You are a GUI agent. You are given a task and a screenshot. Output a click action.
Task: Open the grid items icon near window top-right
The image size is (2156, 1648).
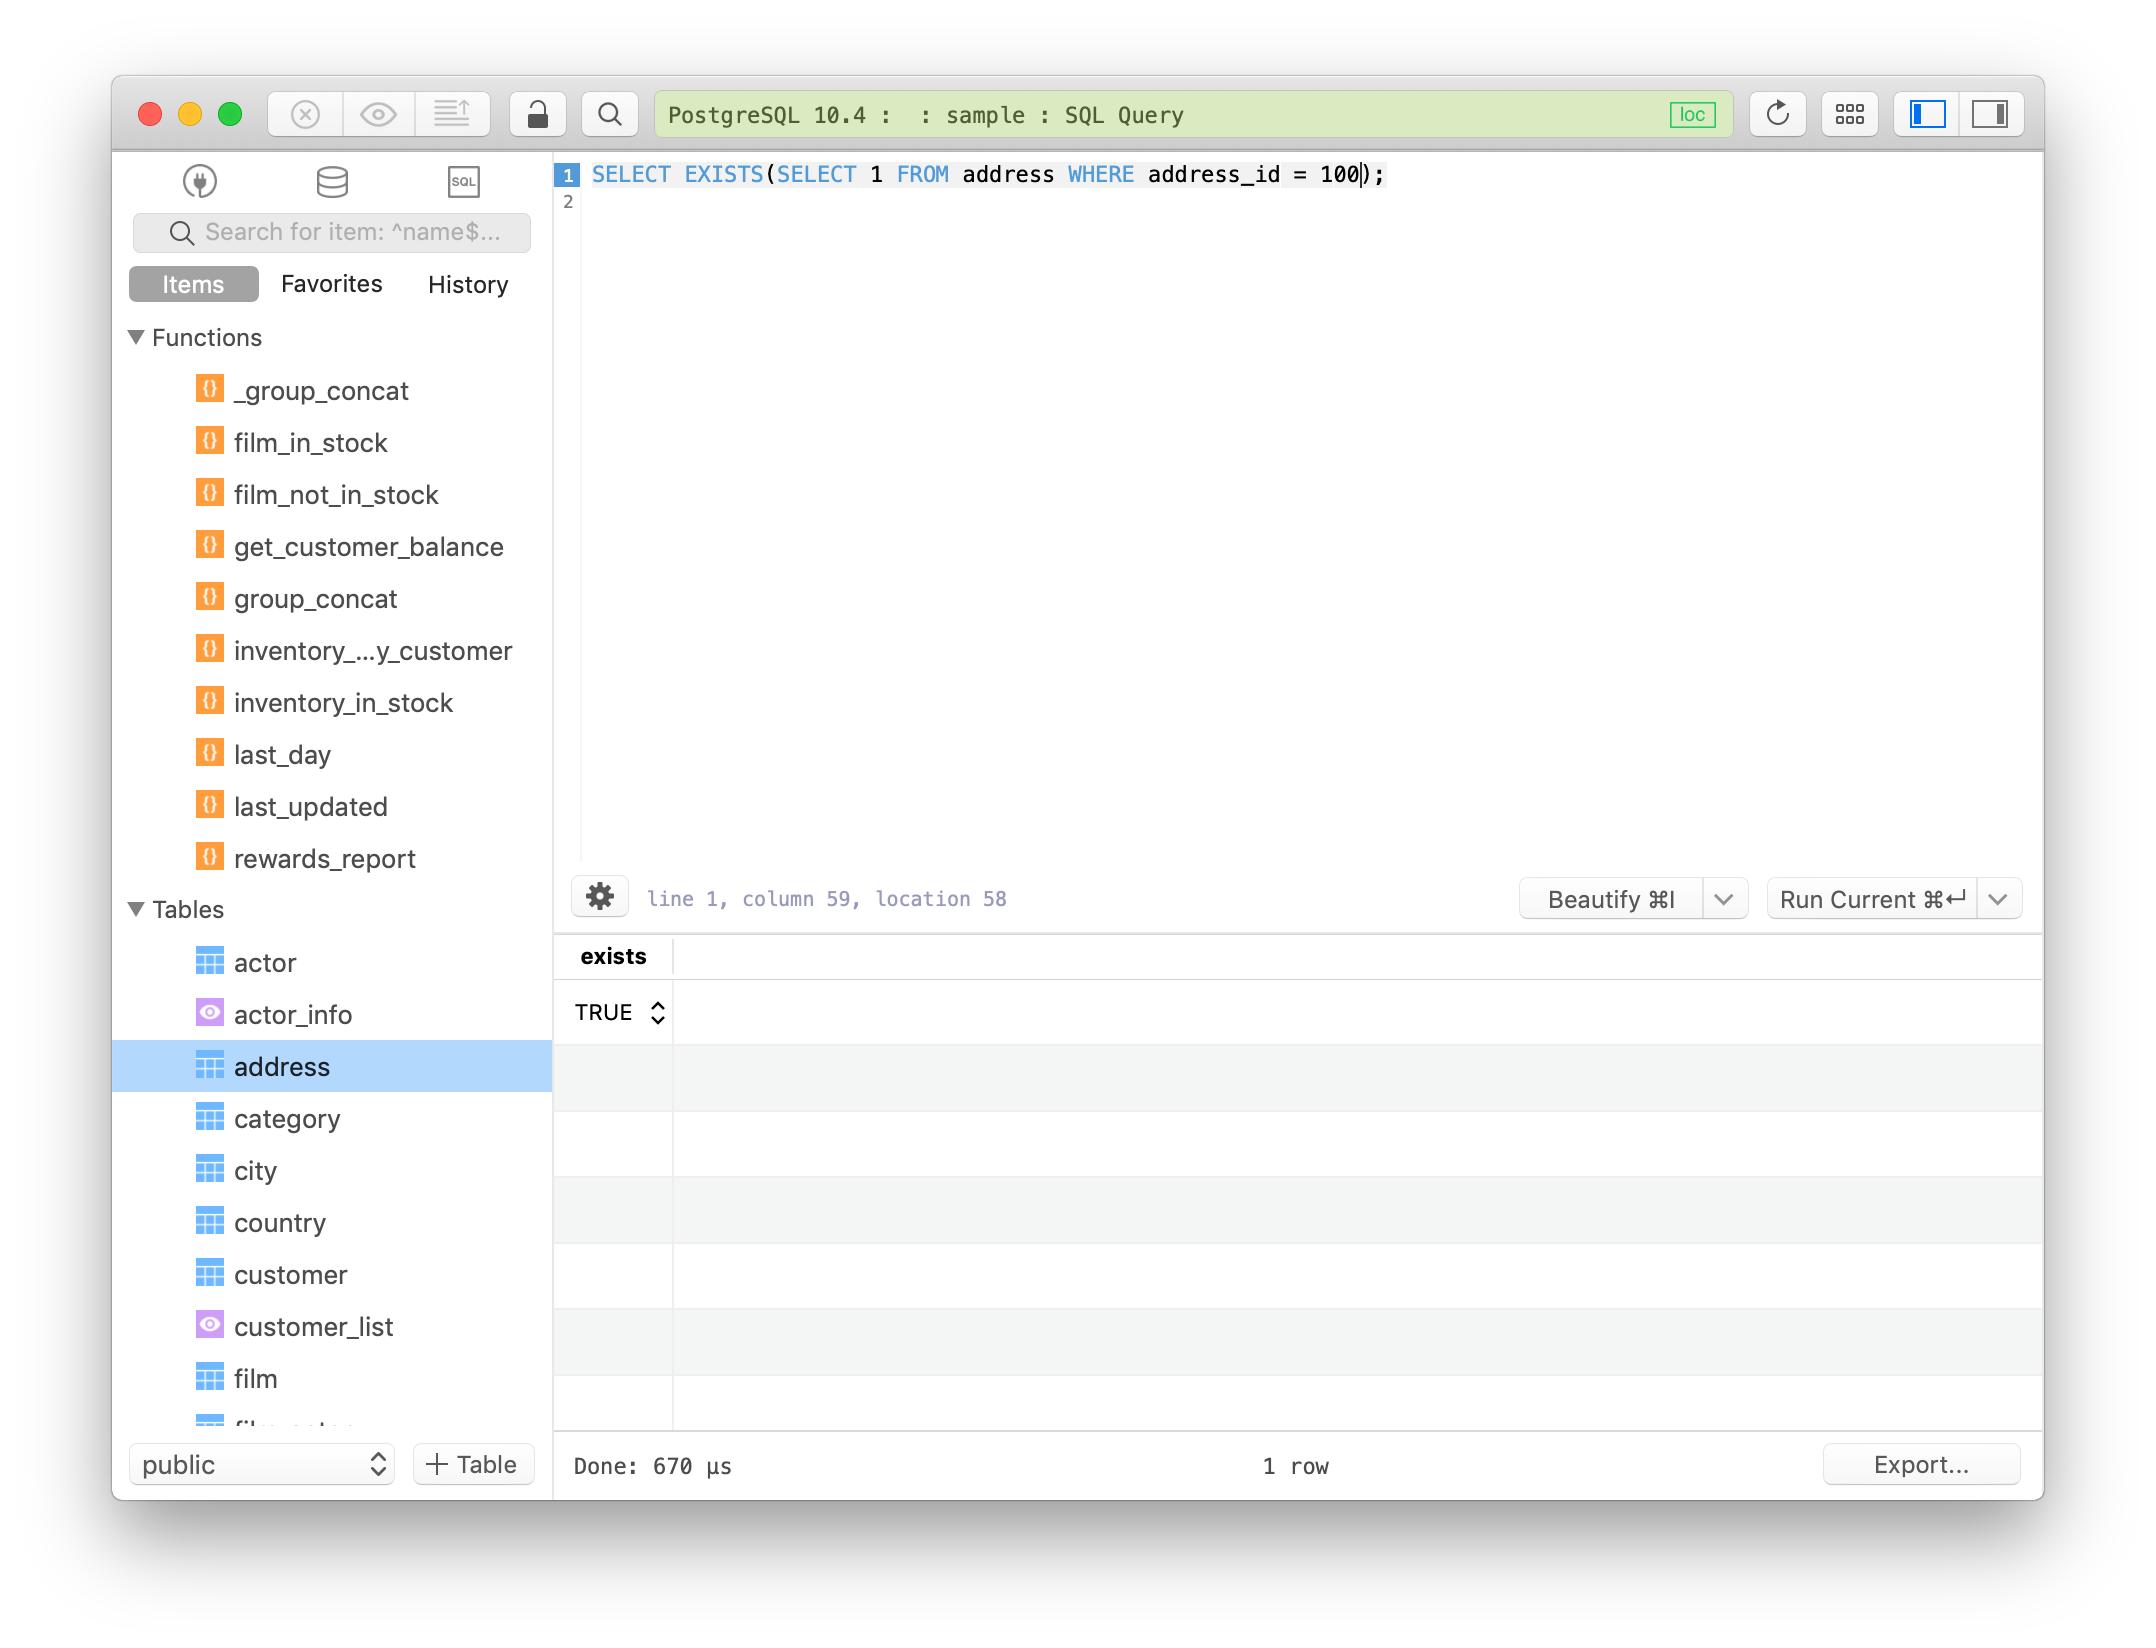(x=1849, y=113)
